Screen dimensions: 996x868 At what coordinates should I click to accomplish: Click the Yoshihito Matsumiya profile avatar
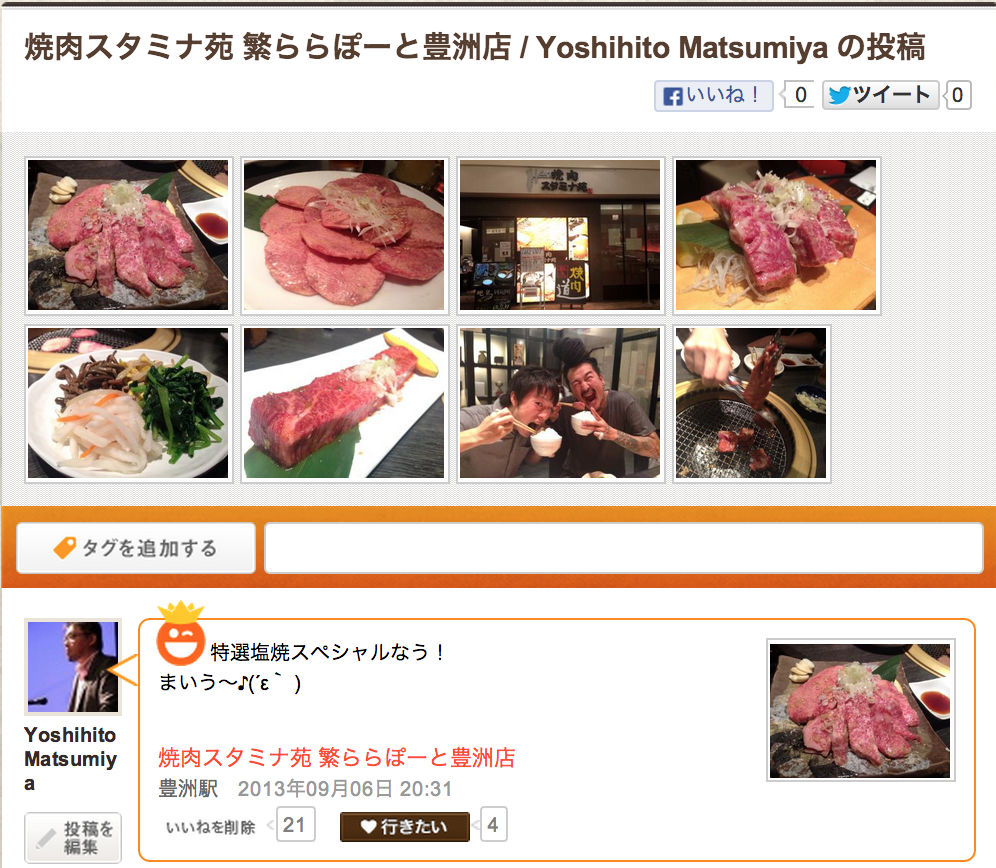pyautogui.click(x=72, y=667)
